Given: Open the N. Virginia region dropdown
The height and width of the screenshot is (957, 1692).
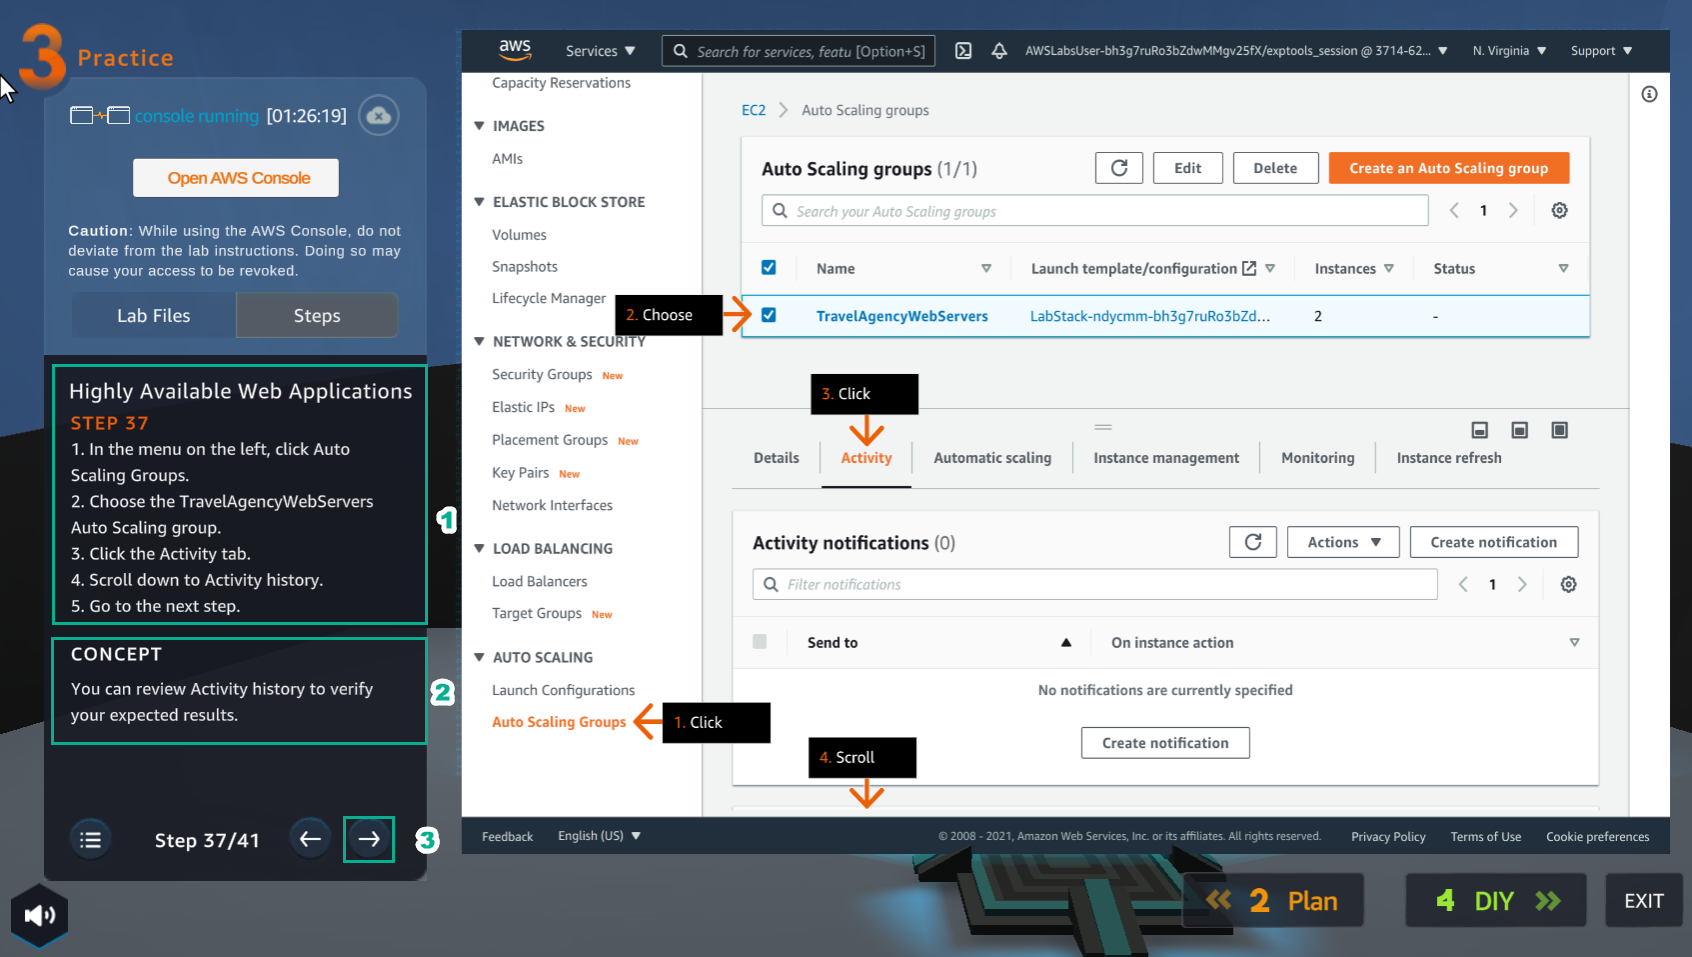Looking at the screenshot, I should point(1509,51).
